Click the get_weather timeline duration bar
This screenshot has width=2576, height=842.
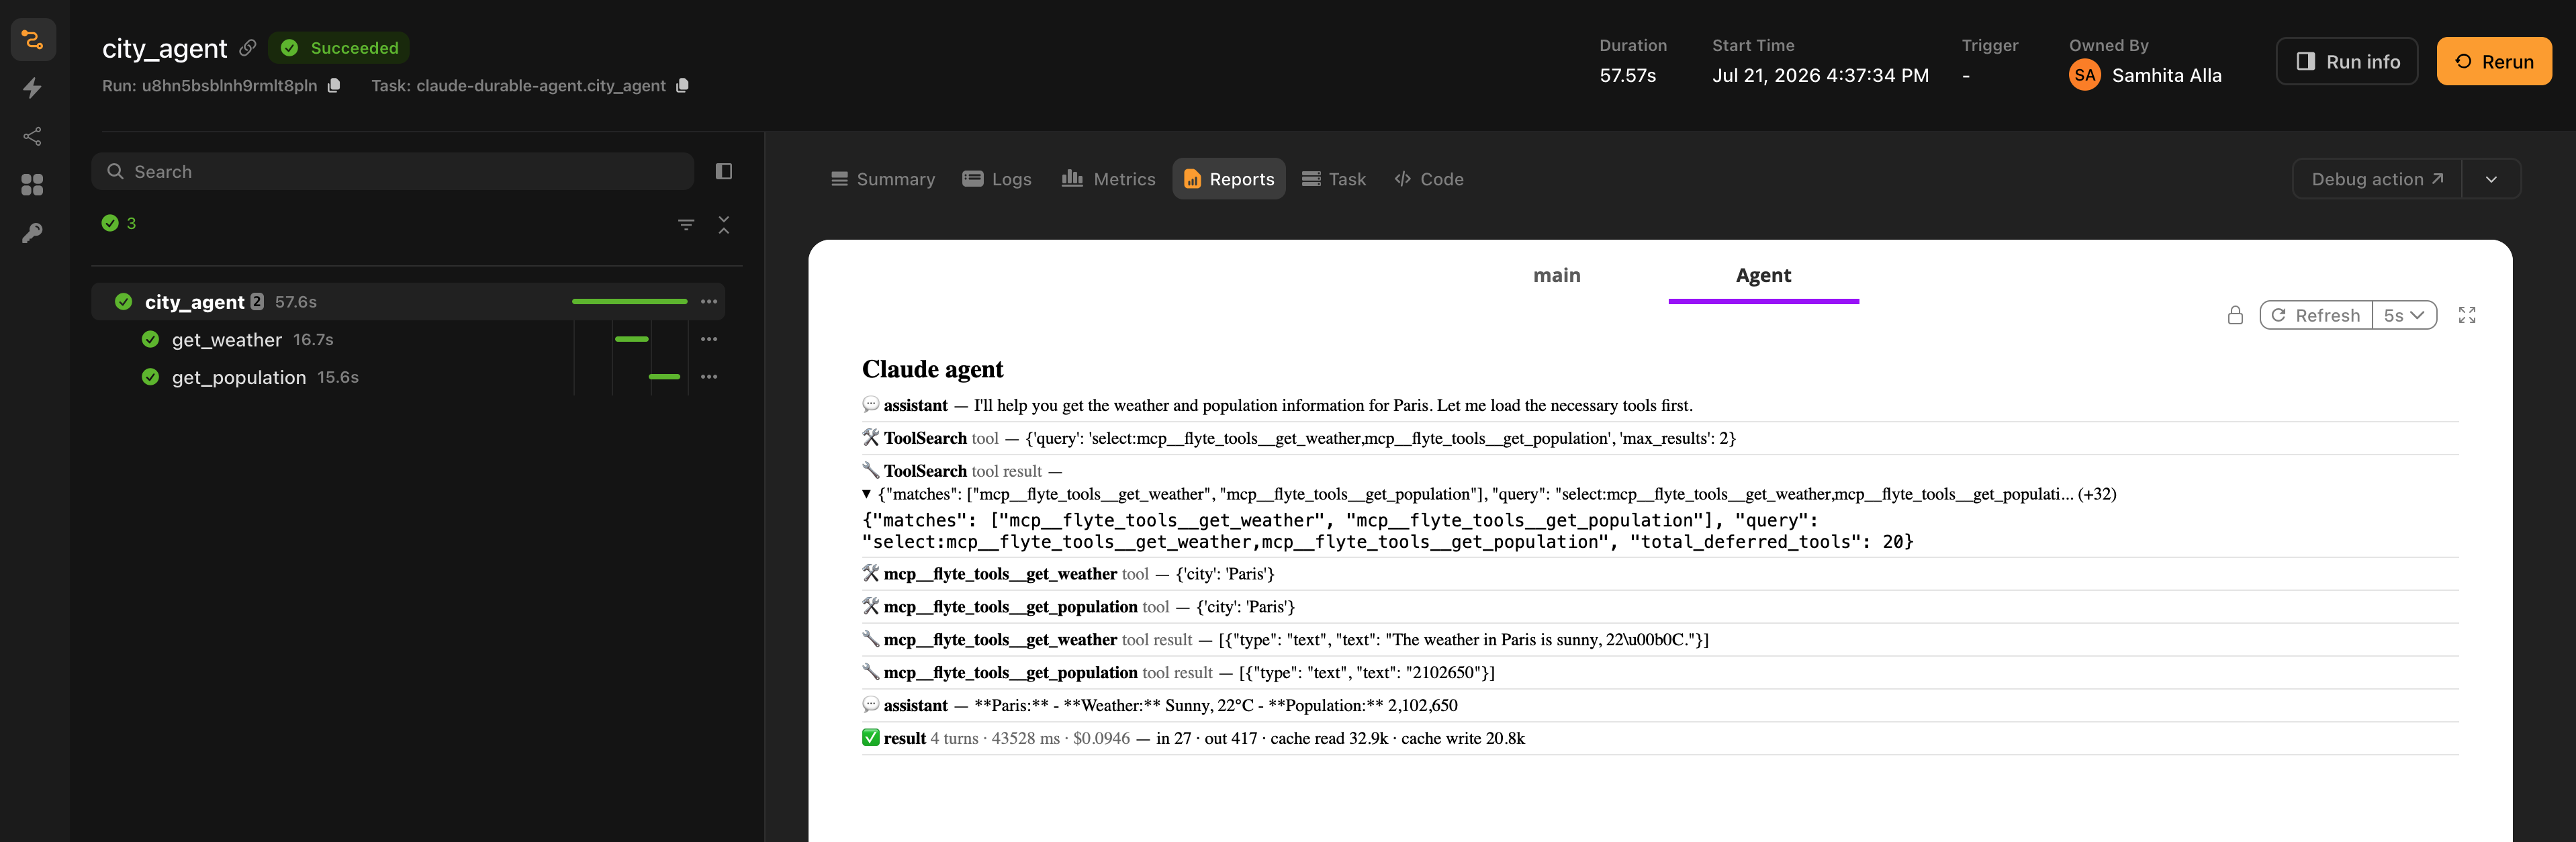click(x=632, y=339)
